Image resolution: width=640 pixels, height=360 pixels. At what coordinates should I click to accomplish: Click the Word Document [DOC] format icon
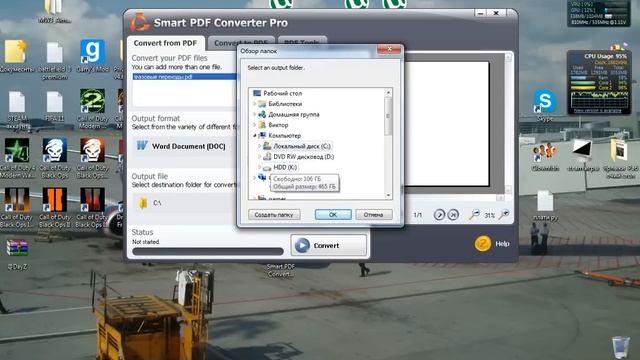[142, 146]
